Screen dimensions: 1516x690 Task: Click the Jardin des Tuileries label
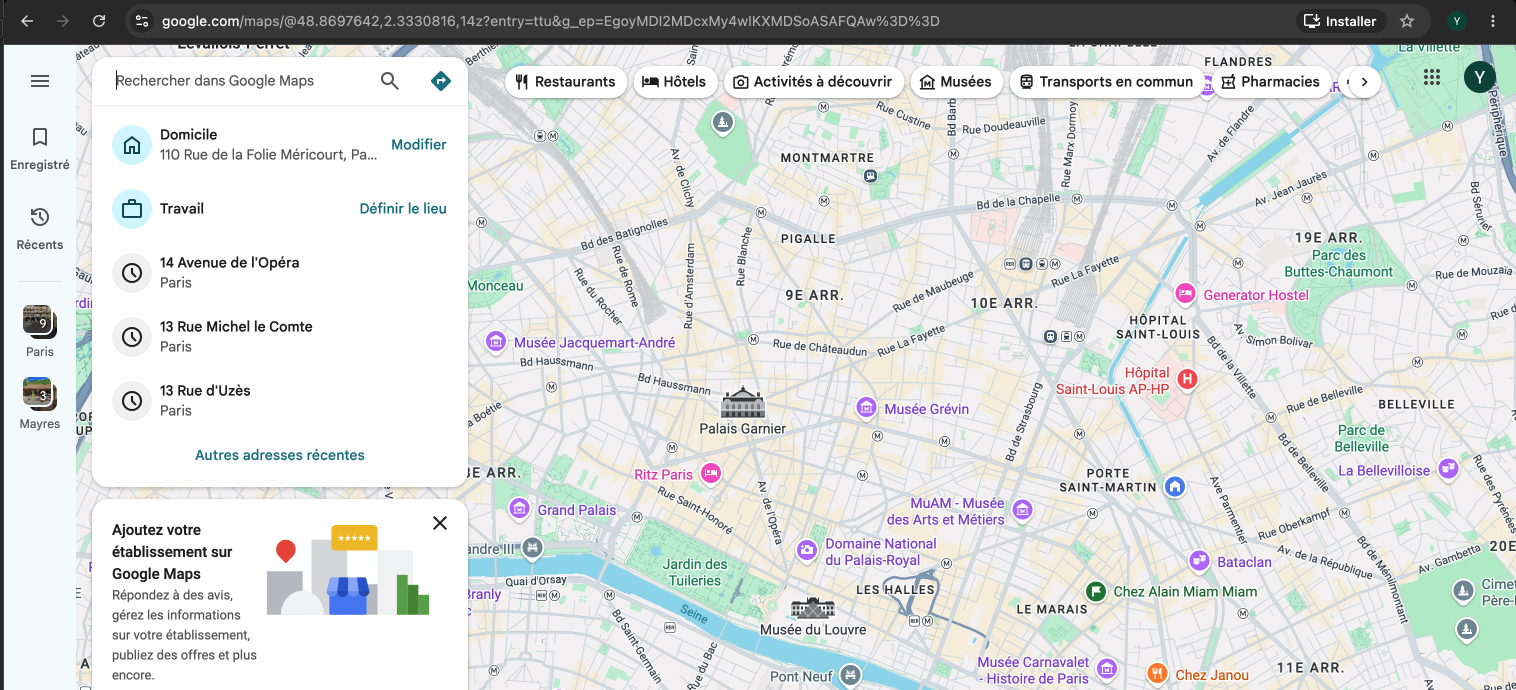[696, 573]
